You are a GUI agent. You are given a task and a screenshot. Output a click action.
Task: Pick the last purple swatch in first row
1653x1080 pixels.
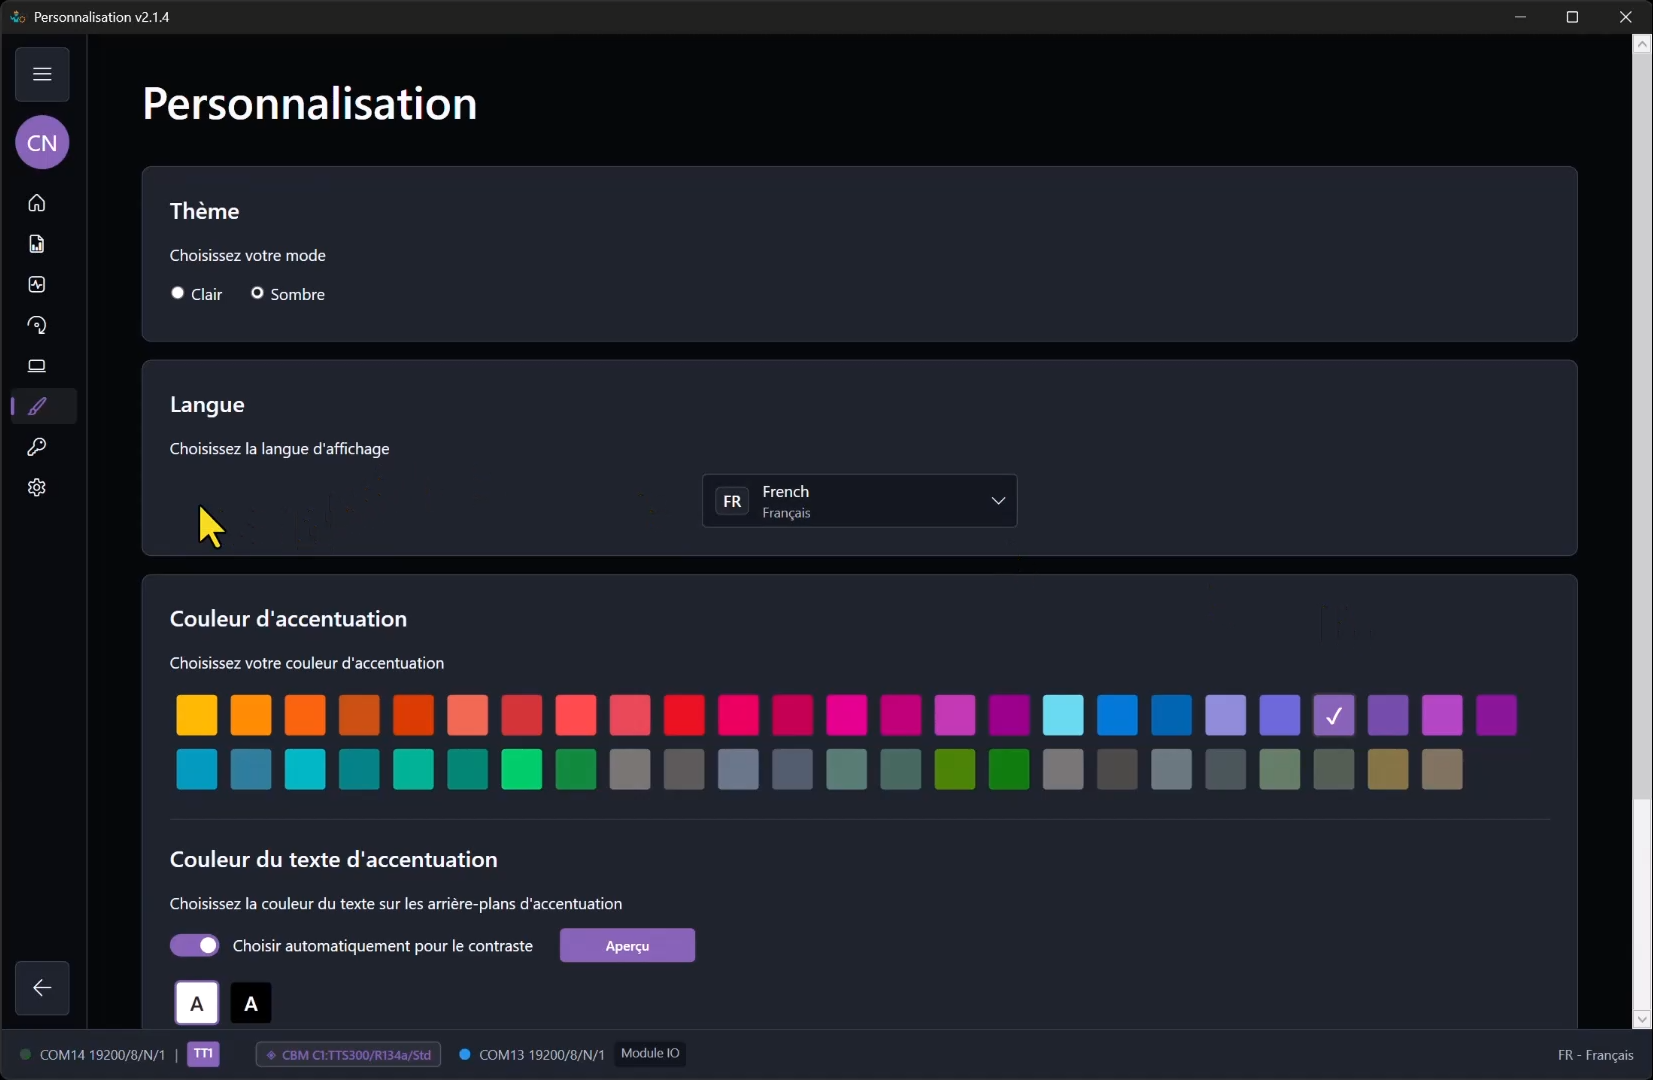[1496, 715]
